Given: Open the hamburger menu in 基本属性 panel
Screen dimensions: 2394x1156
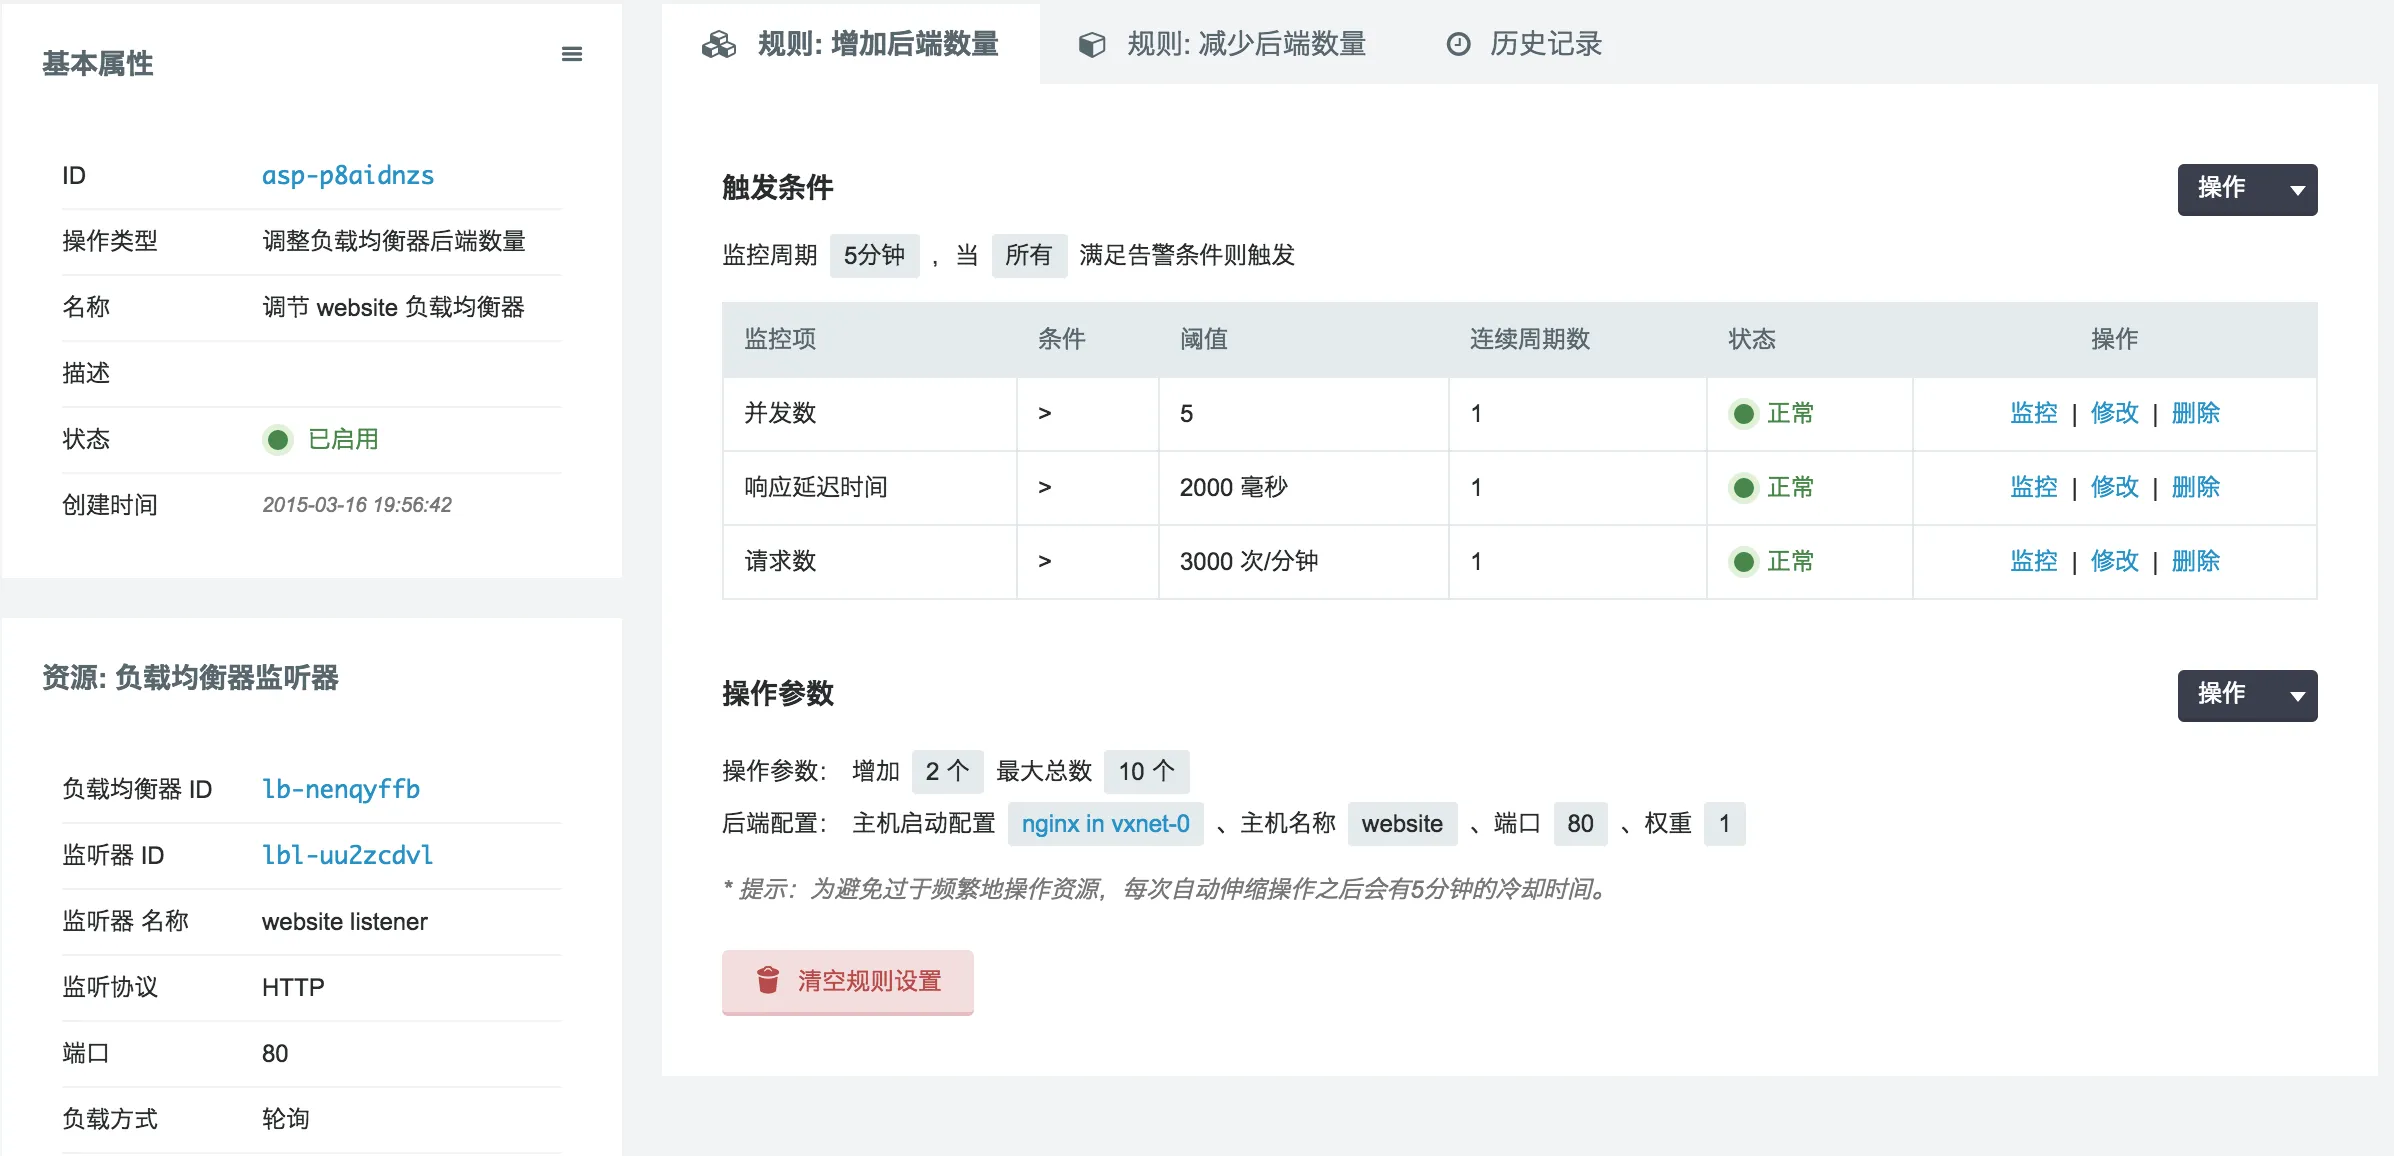Looking at the screenshot, I should point(572,54).
